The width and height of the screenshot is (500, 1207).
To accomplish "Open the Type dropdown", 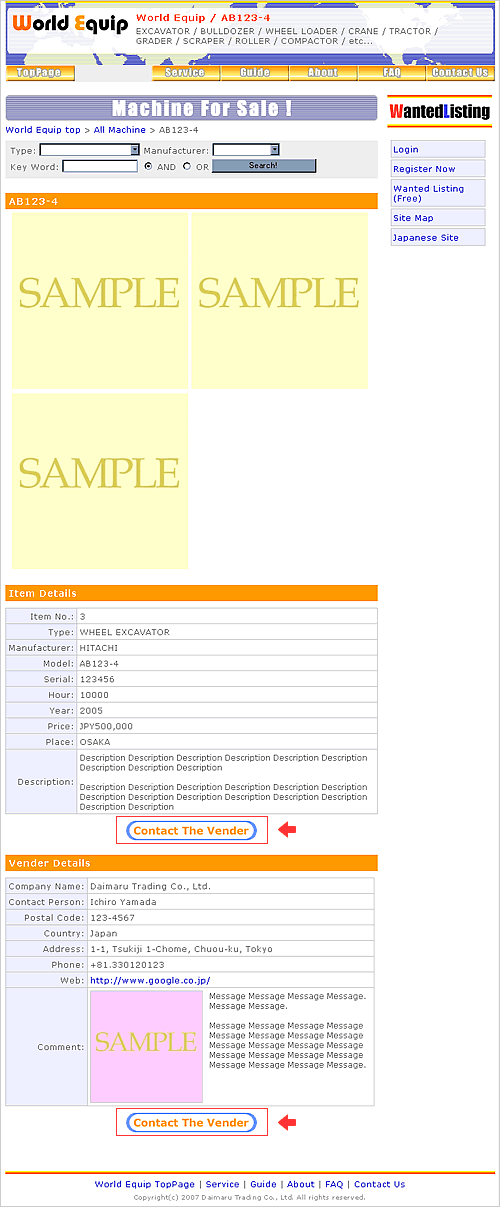I will 89,150.
